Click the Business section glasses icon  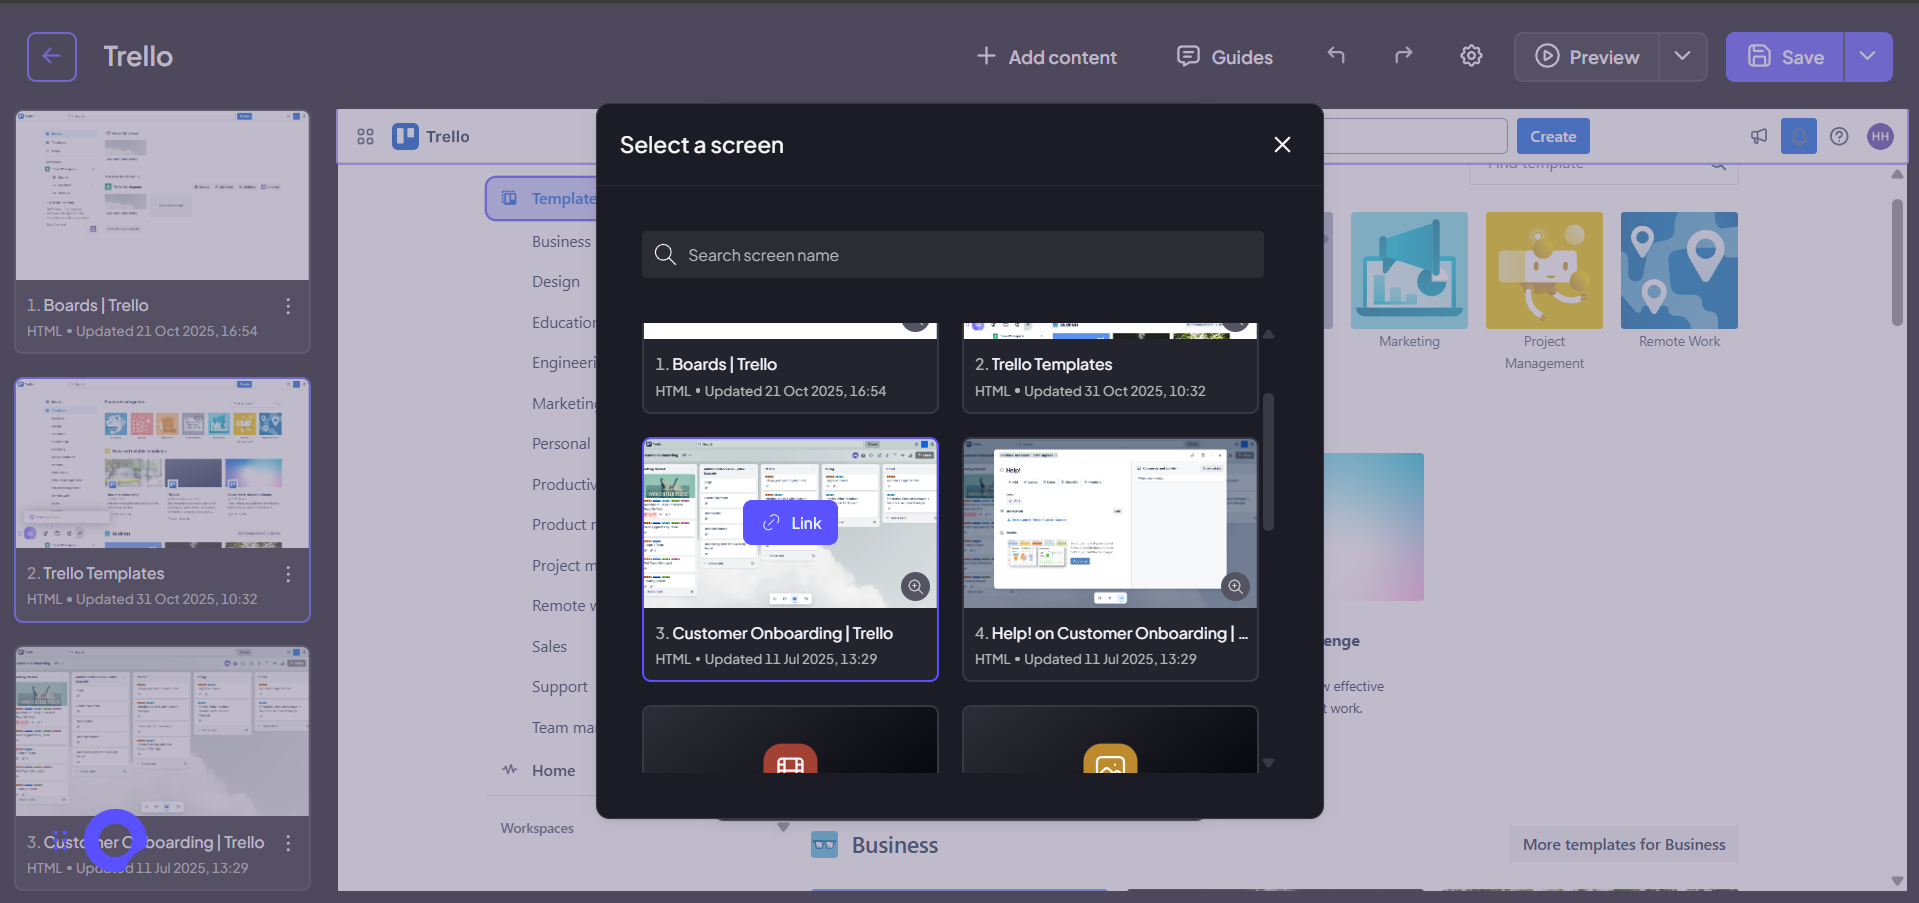click(824, 845)
